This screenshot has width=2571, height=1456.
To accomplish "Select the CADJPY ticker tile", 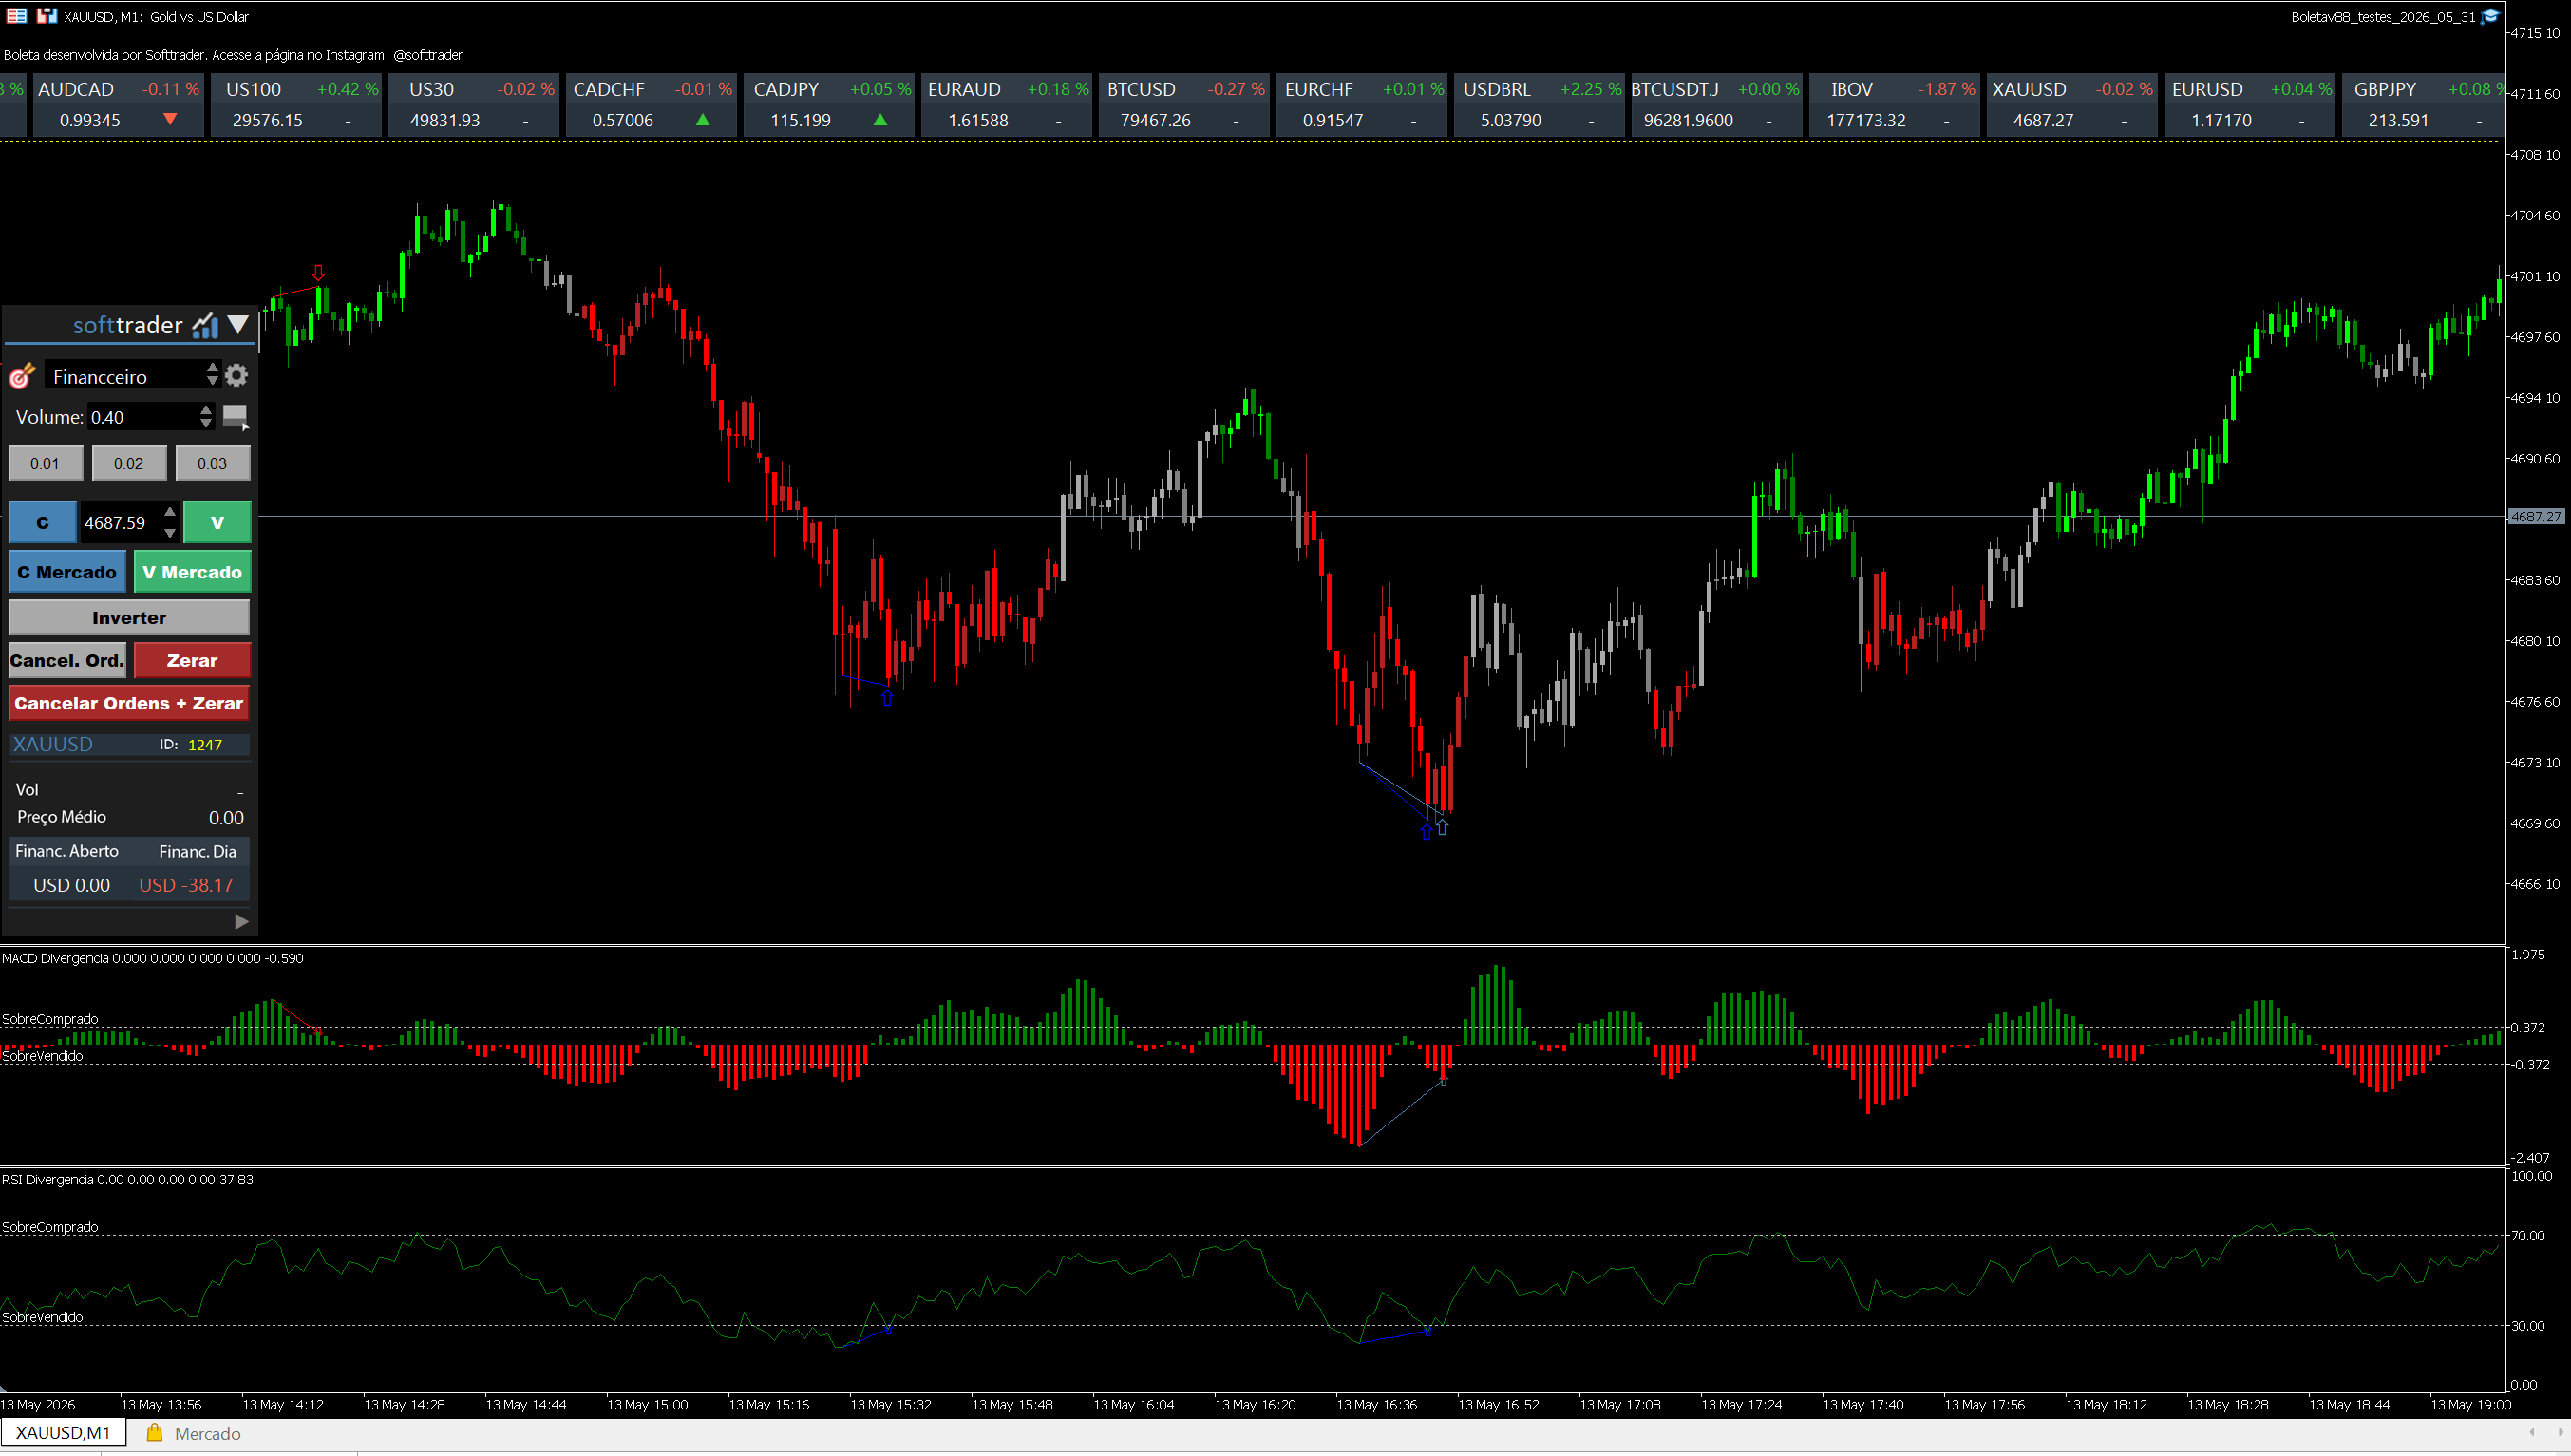I will click(x=829, y=104).
